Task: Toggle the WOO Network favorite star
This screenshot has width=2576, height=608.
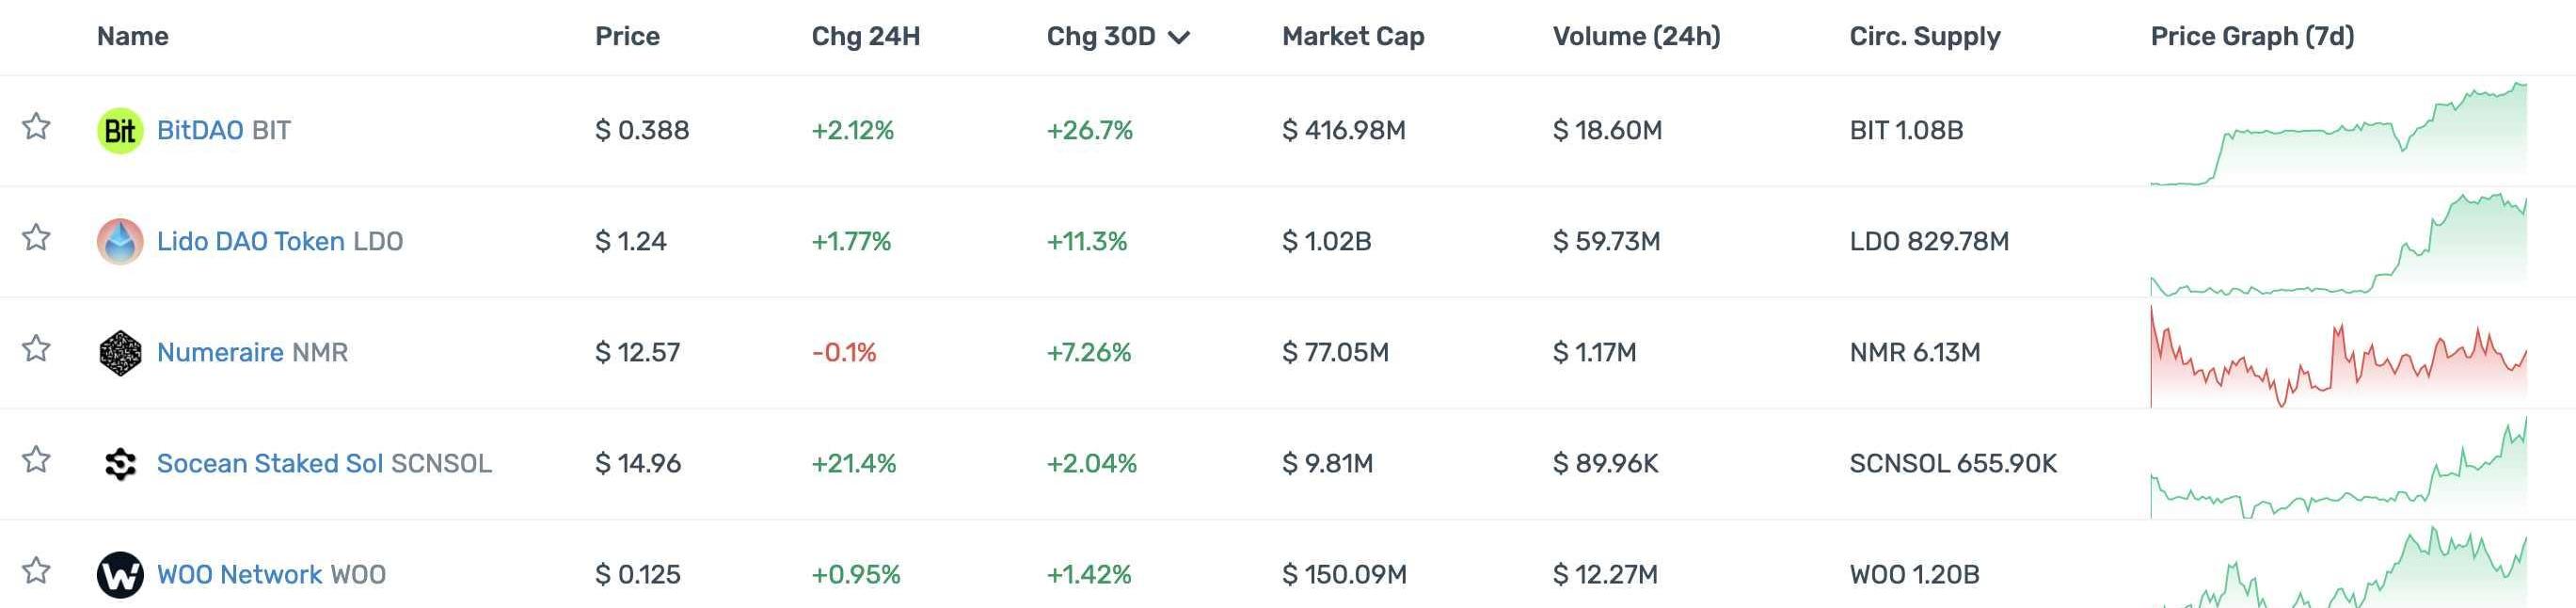Action: pos(37,571)
